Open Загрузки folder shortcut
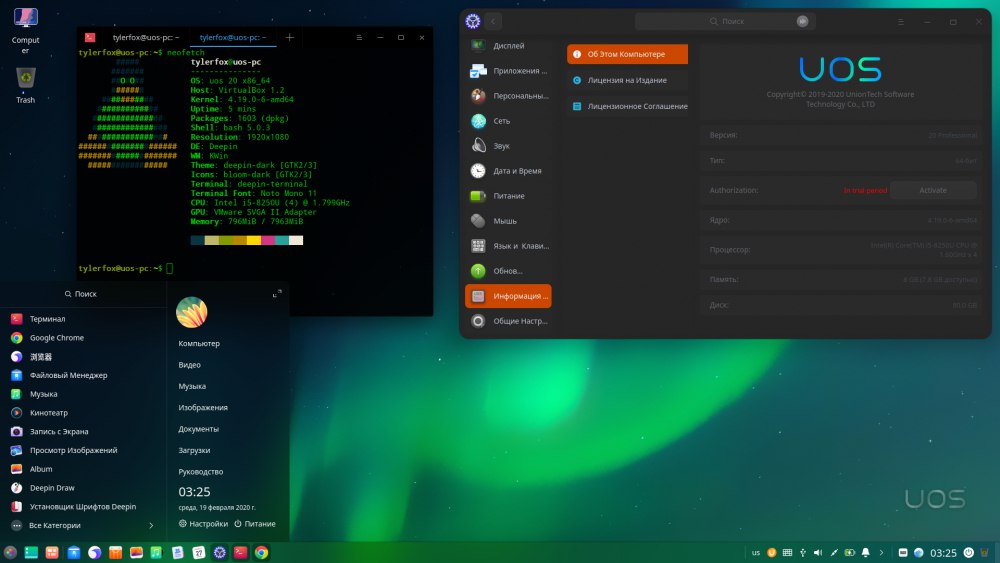The height and width of the screenshot is (563, 1000). pos(194,450)
